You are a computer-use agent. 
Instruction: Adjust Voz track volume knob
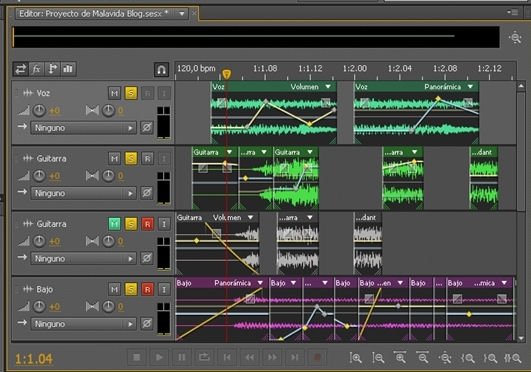click(x=39, y=110)
